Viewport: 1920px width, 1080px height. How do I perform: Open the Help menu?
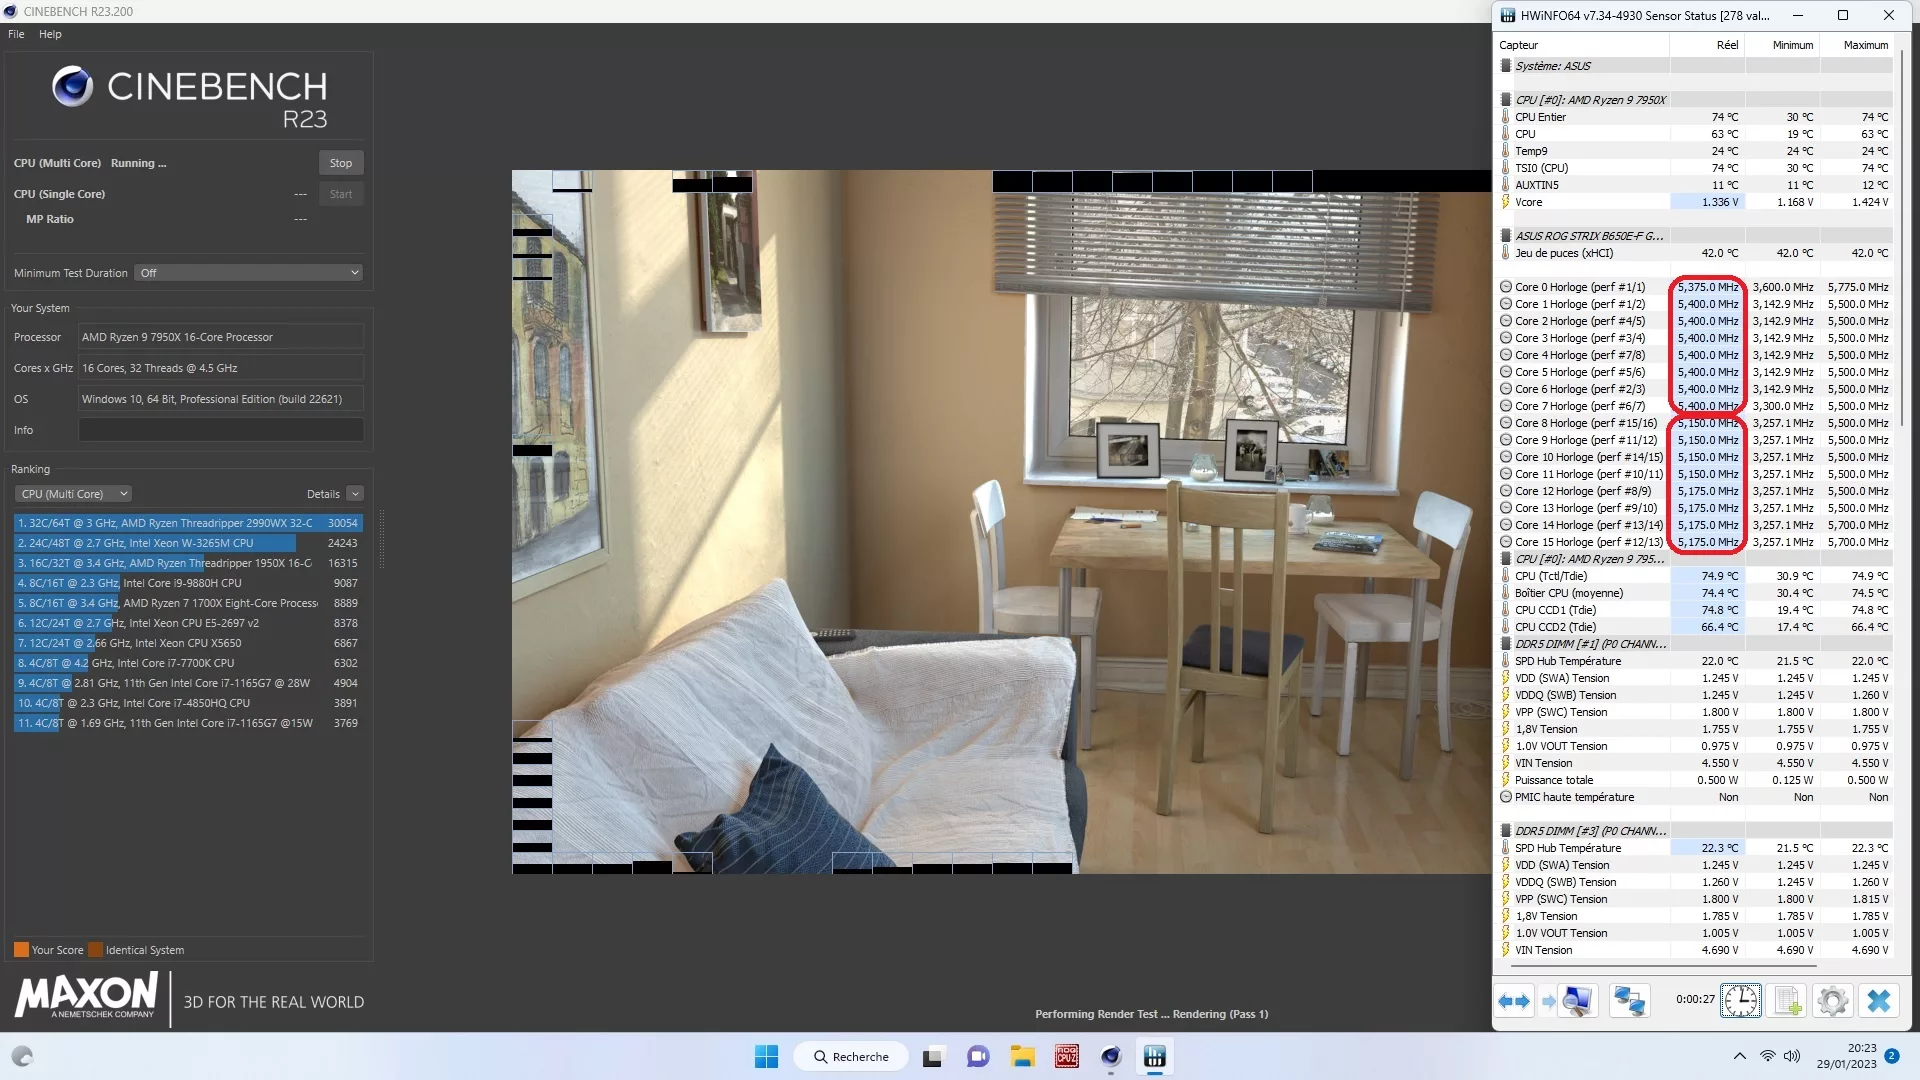50,34
